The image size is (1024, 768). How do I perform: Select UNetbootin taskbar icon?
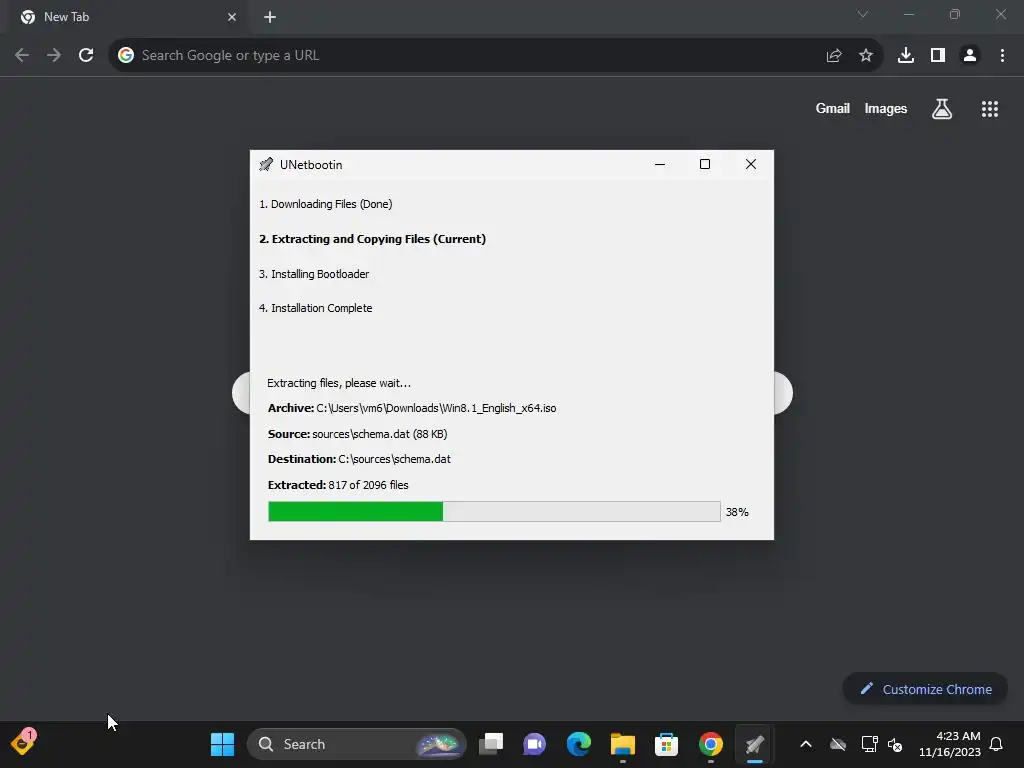click(x=754, y=744)
